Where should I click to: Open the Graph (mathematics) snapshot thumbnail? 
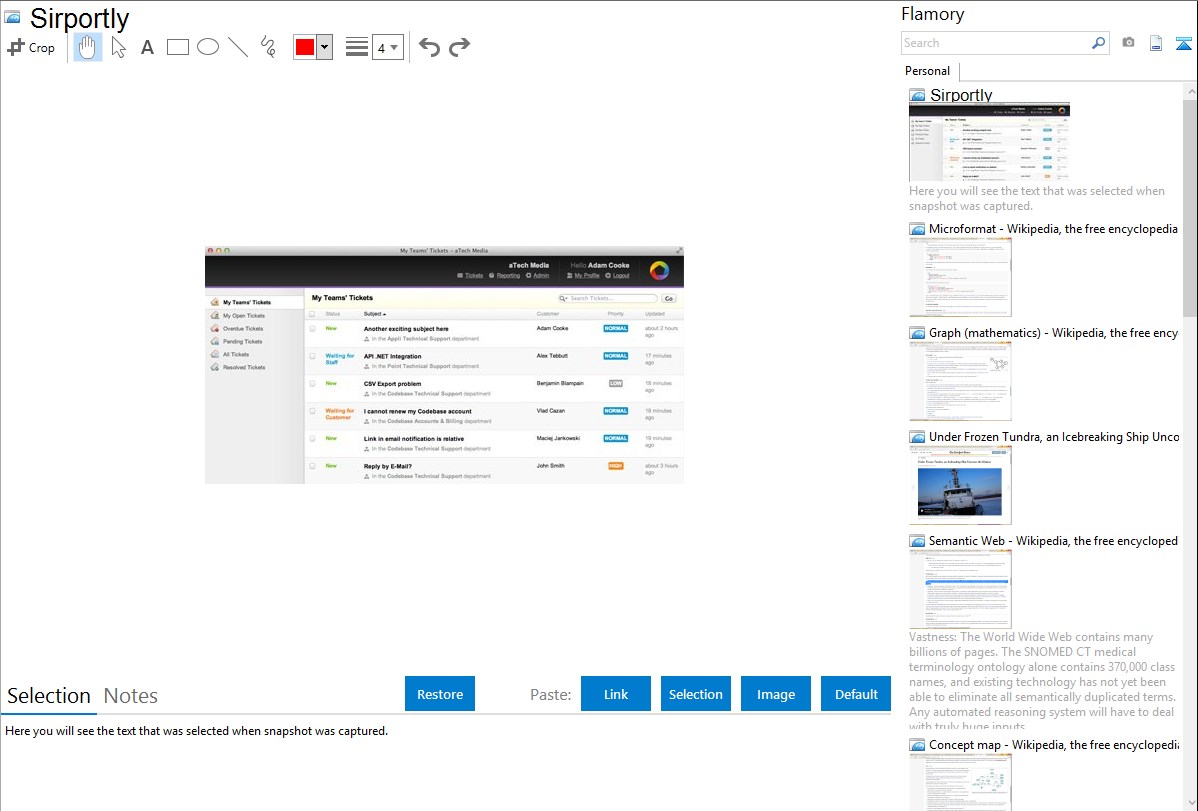[x=960, y=381]
